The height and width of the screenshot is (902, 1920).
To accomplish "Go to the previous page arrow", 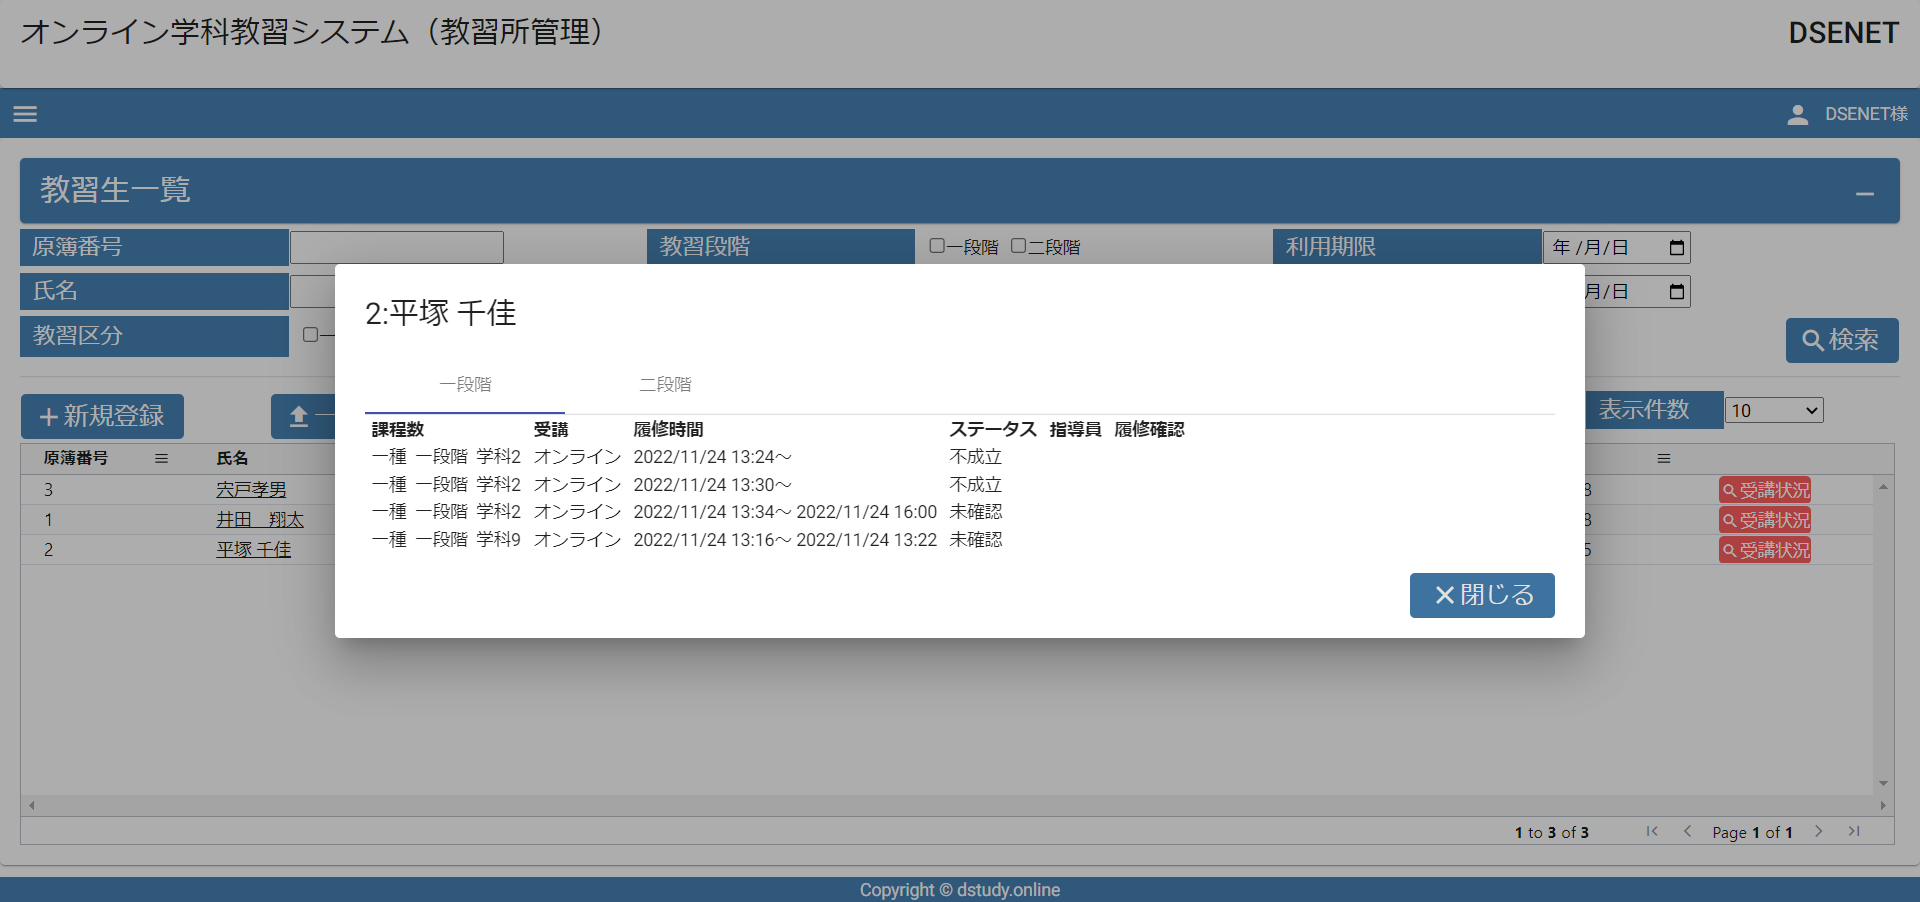I will coord(1687,831).
